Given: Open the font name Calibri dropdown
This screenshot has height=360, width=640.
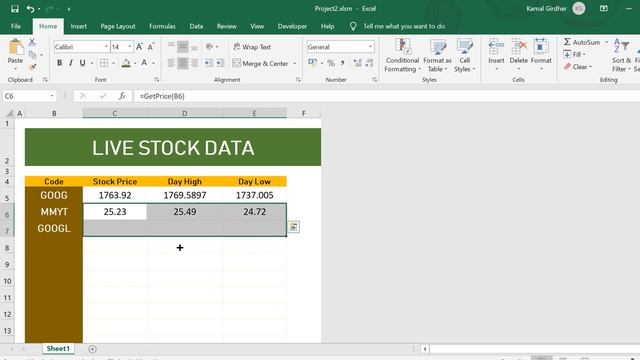Looking at the screenshot, I should pyautogui.click(x=106, y=47).
